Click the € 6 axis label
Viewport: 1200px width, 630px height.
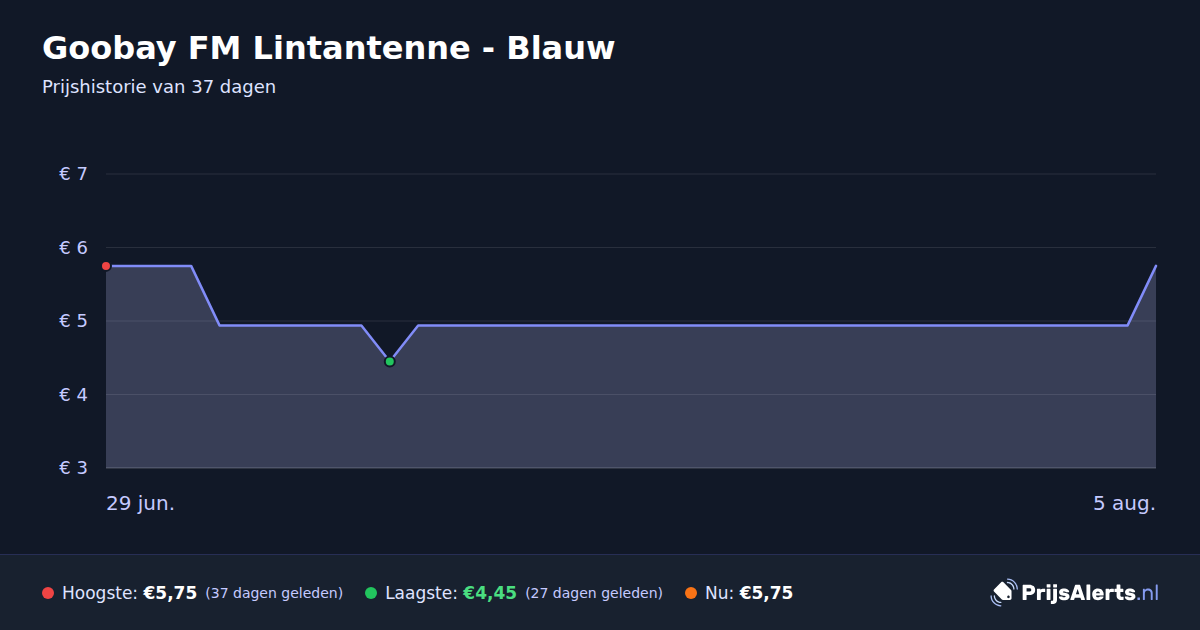pos(74,247)
